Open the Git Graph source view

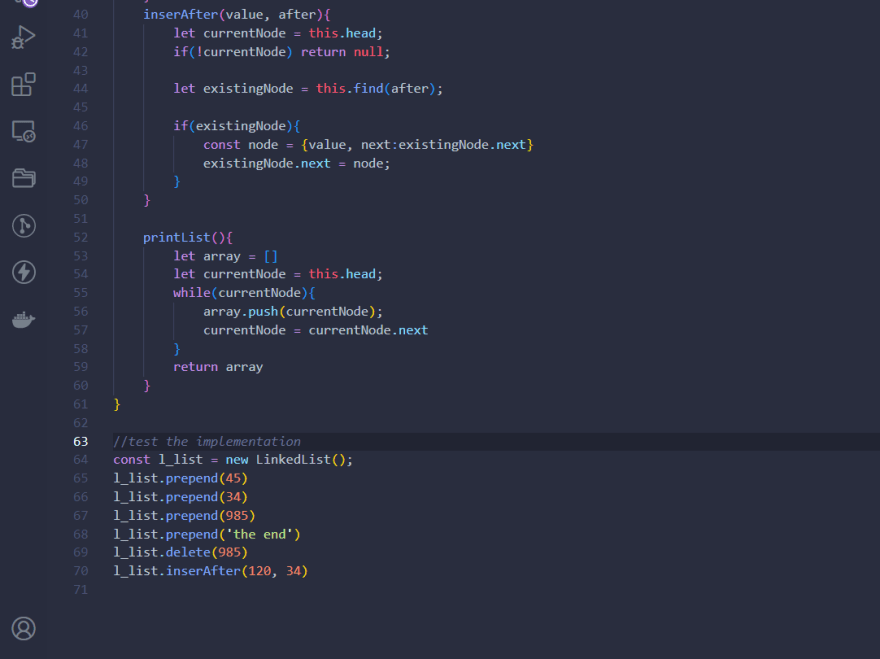tap(24, 226)
